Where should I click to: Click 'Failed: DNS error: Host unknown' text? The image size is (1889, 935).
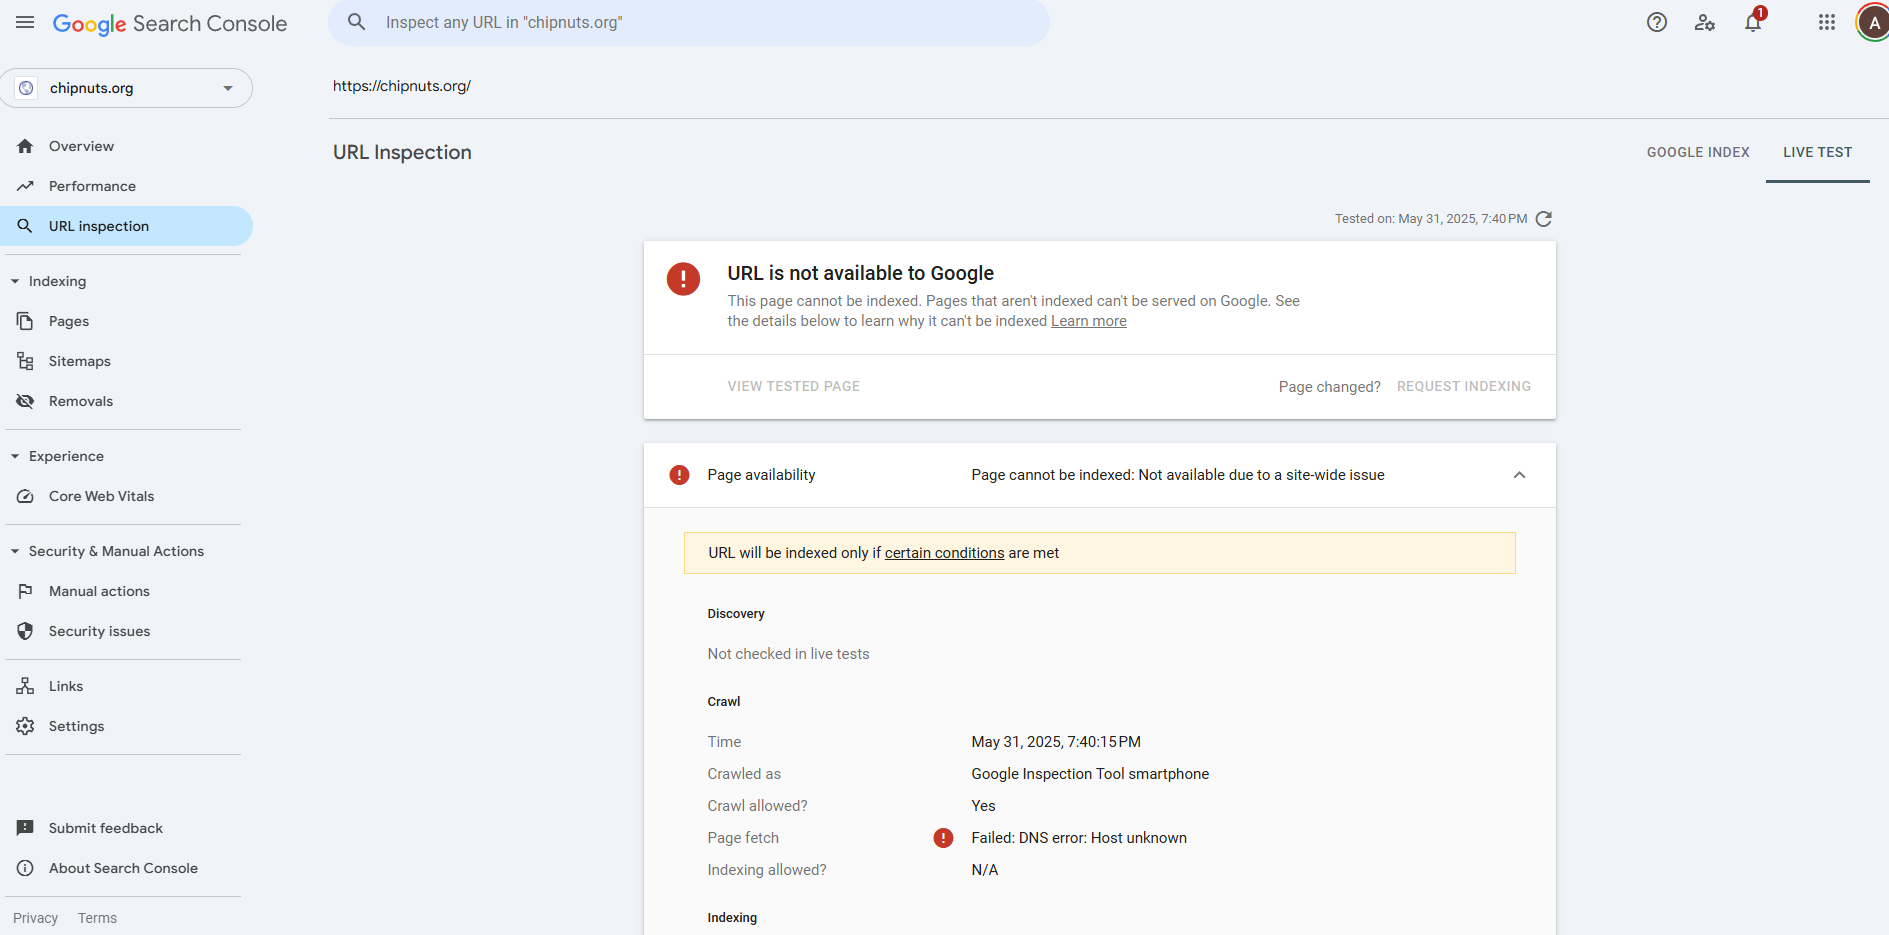1079,838
